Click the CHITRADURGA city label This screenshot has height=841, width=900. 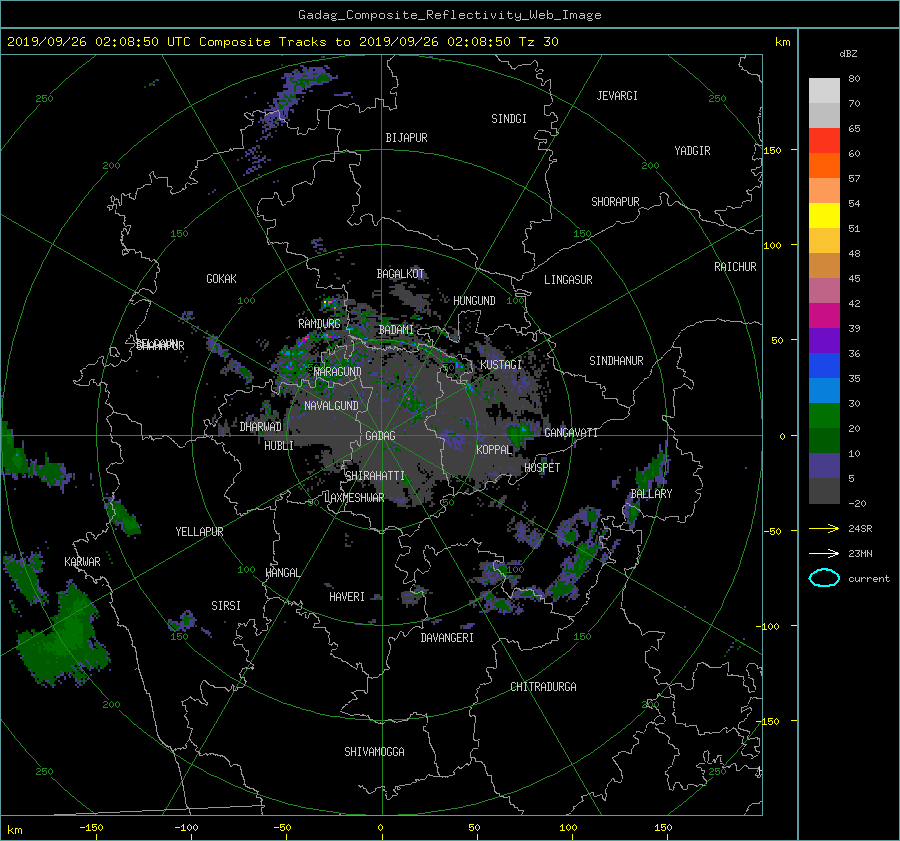click(x=543, y=687)
